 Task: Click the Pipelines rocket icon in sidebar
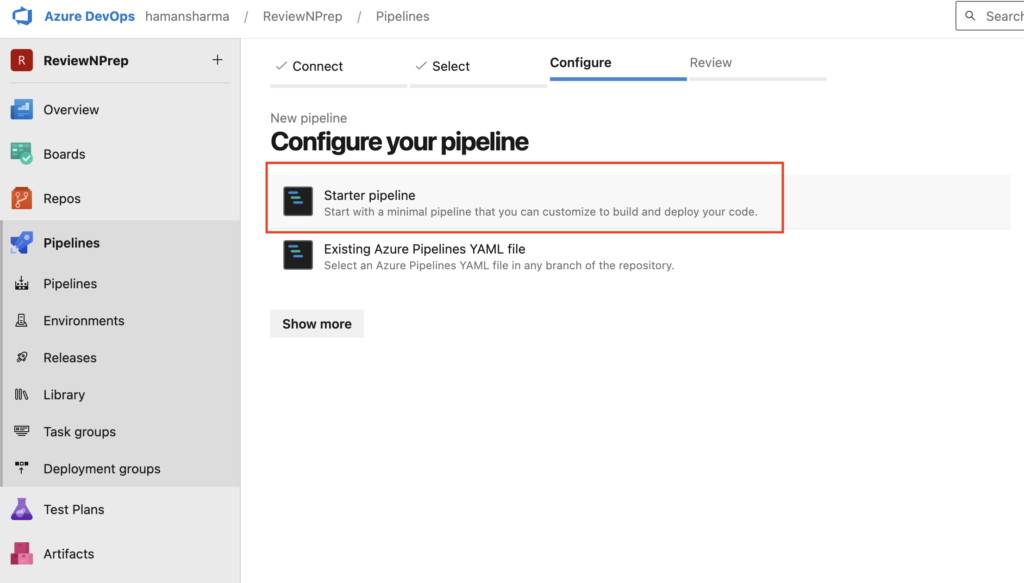(22, 243)
